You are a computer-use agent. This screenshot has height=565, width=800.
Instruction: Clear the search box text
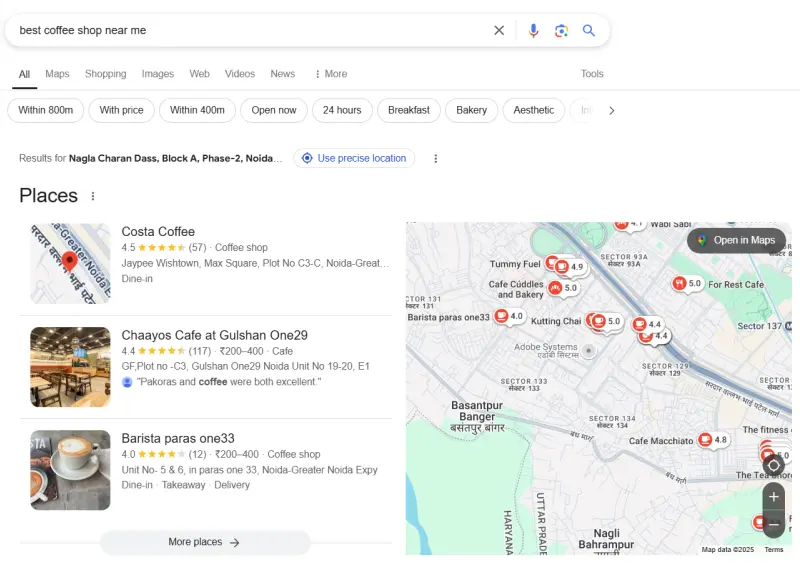coord(499,30)
